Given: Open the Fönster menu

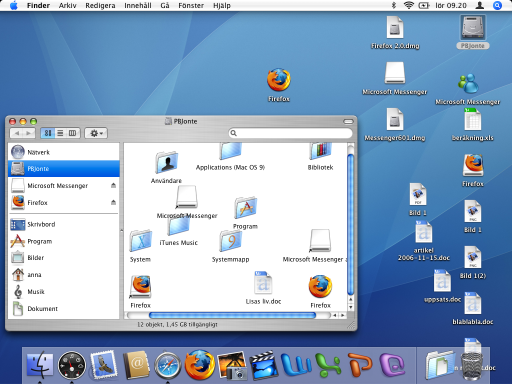Looking at the screenshot, I should coord(191,5).
